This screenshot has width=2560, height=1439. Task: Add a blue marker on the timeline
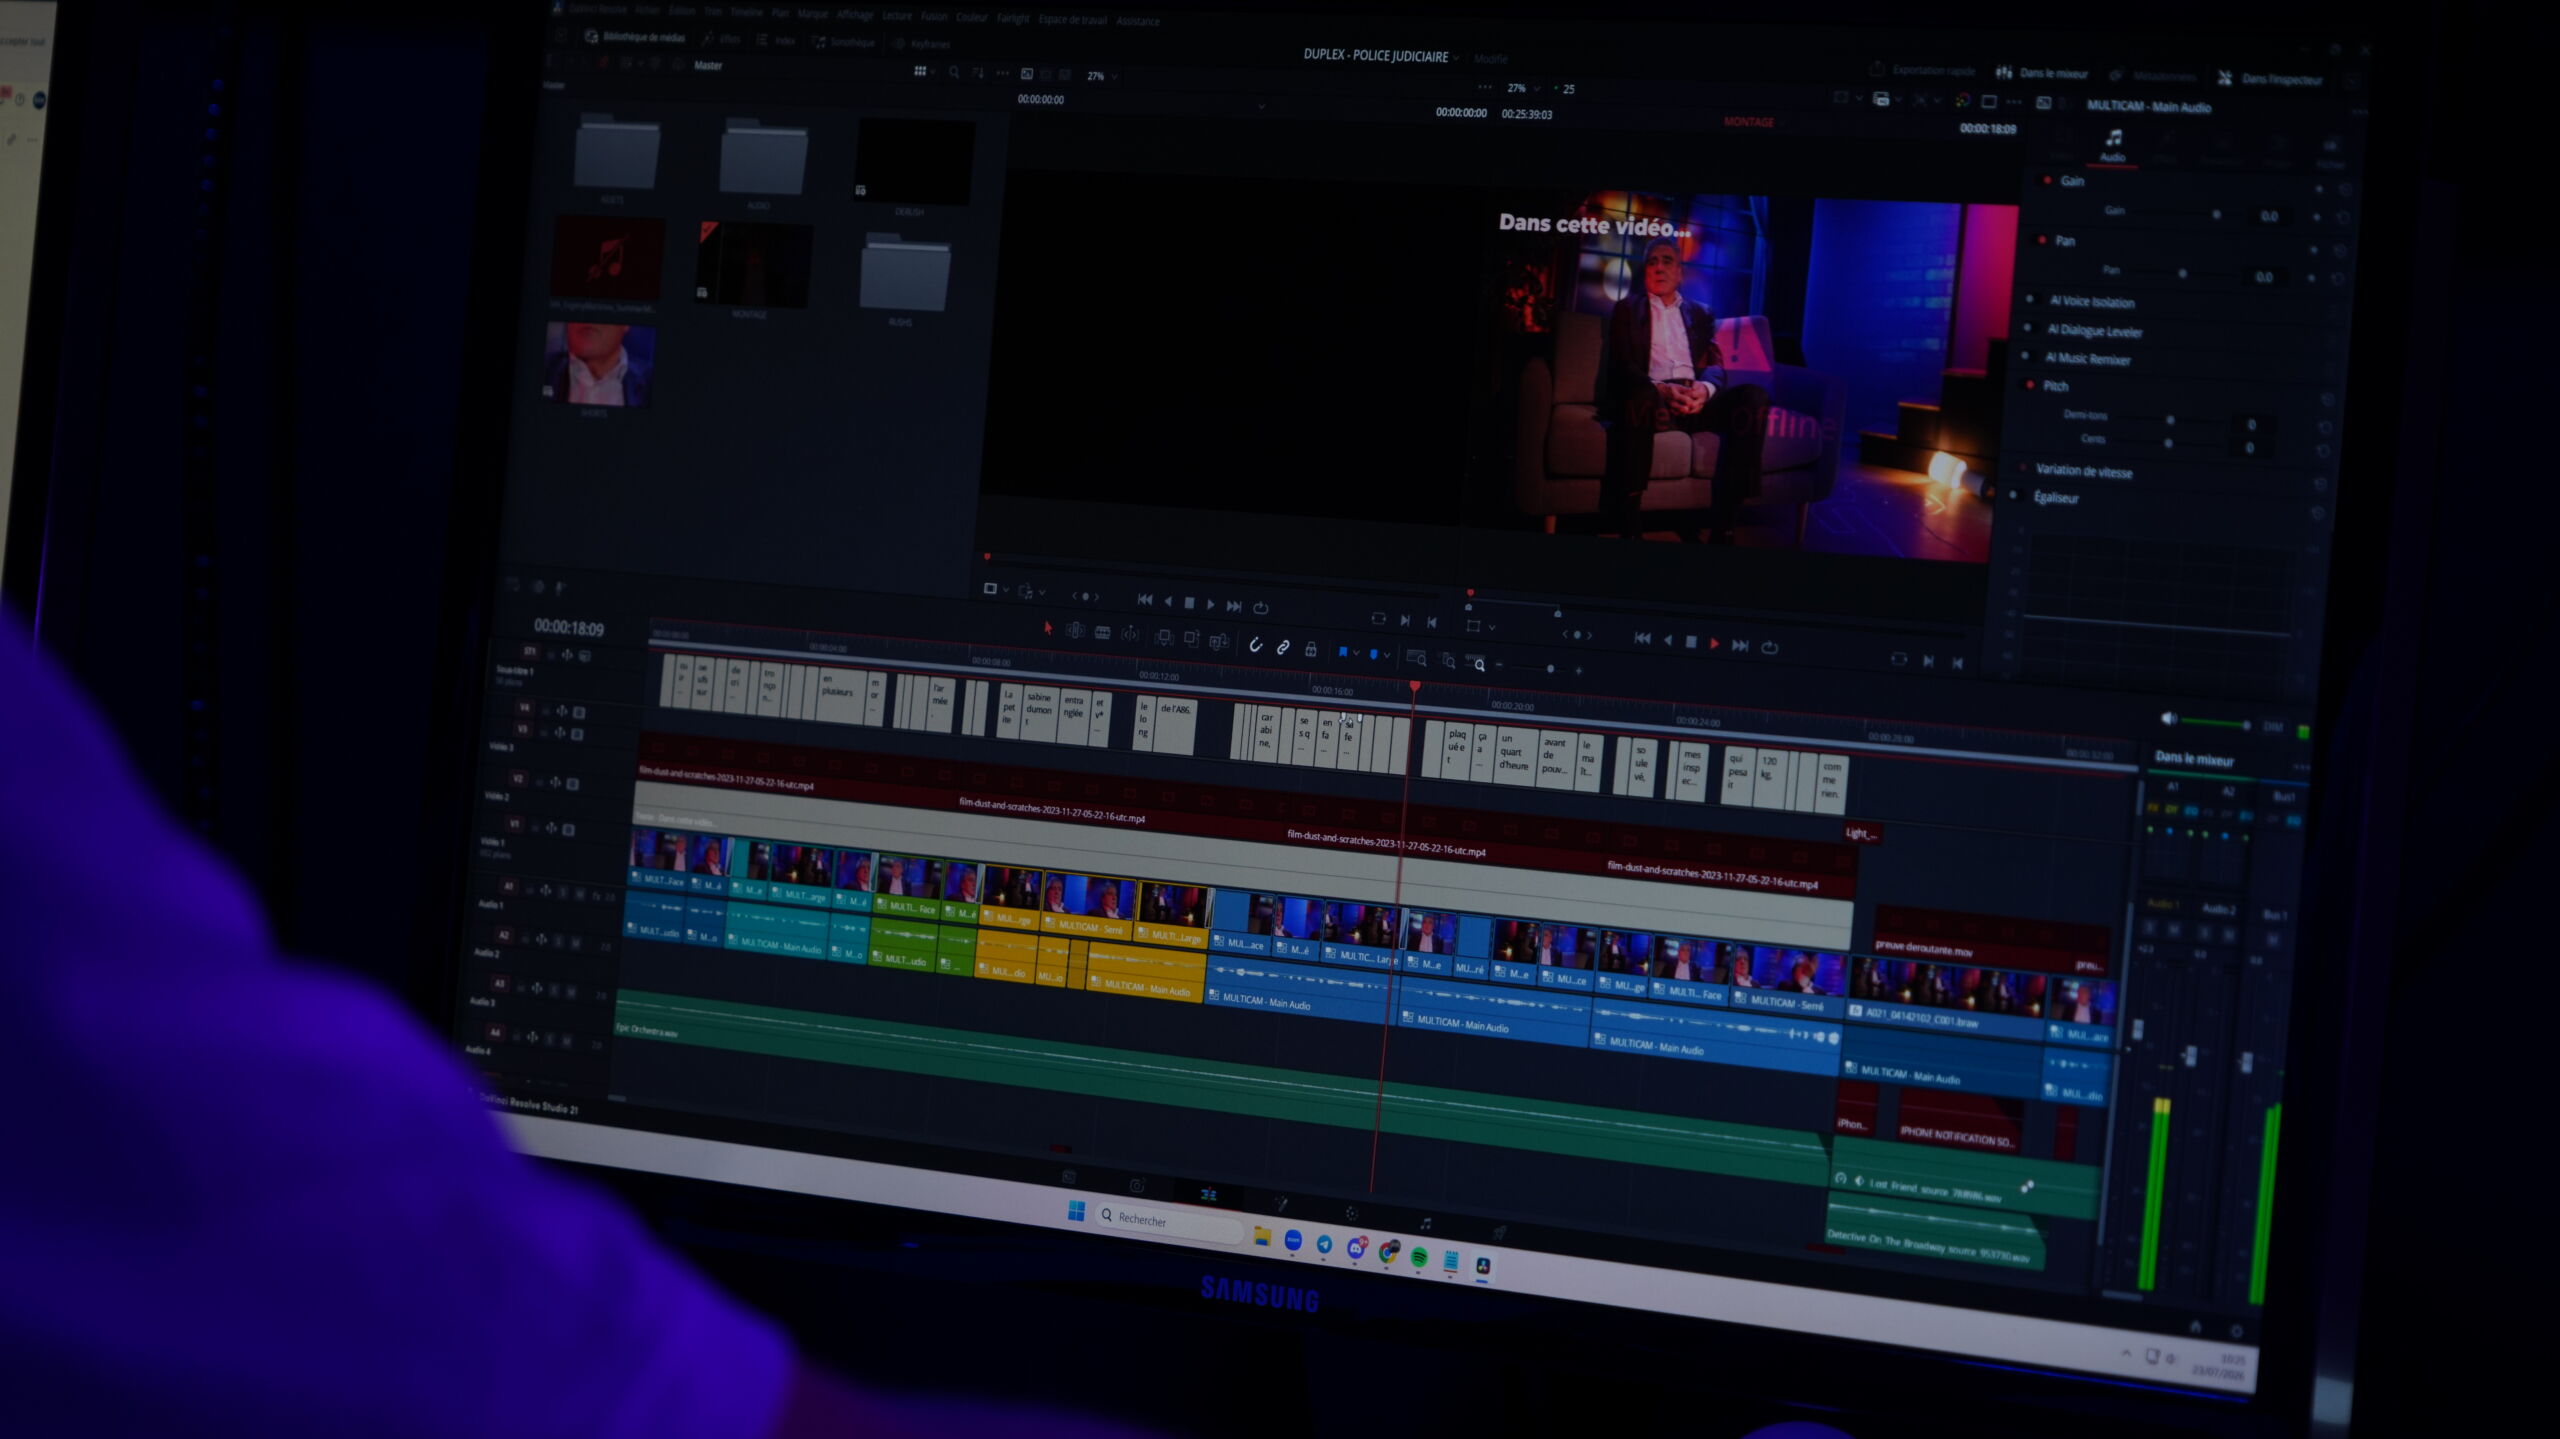tap(1373, 654)
